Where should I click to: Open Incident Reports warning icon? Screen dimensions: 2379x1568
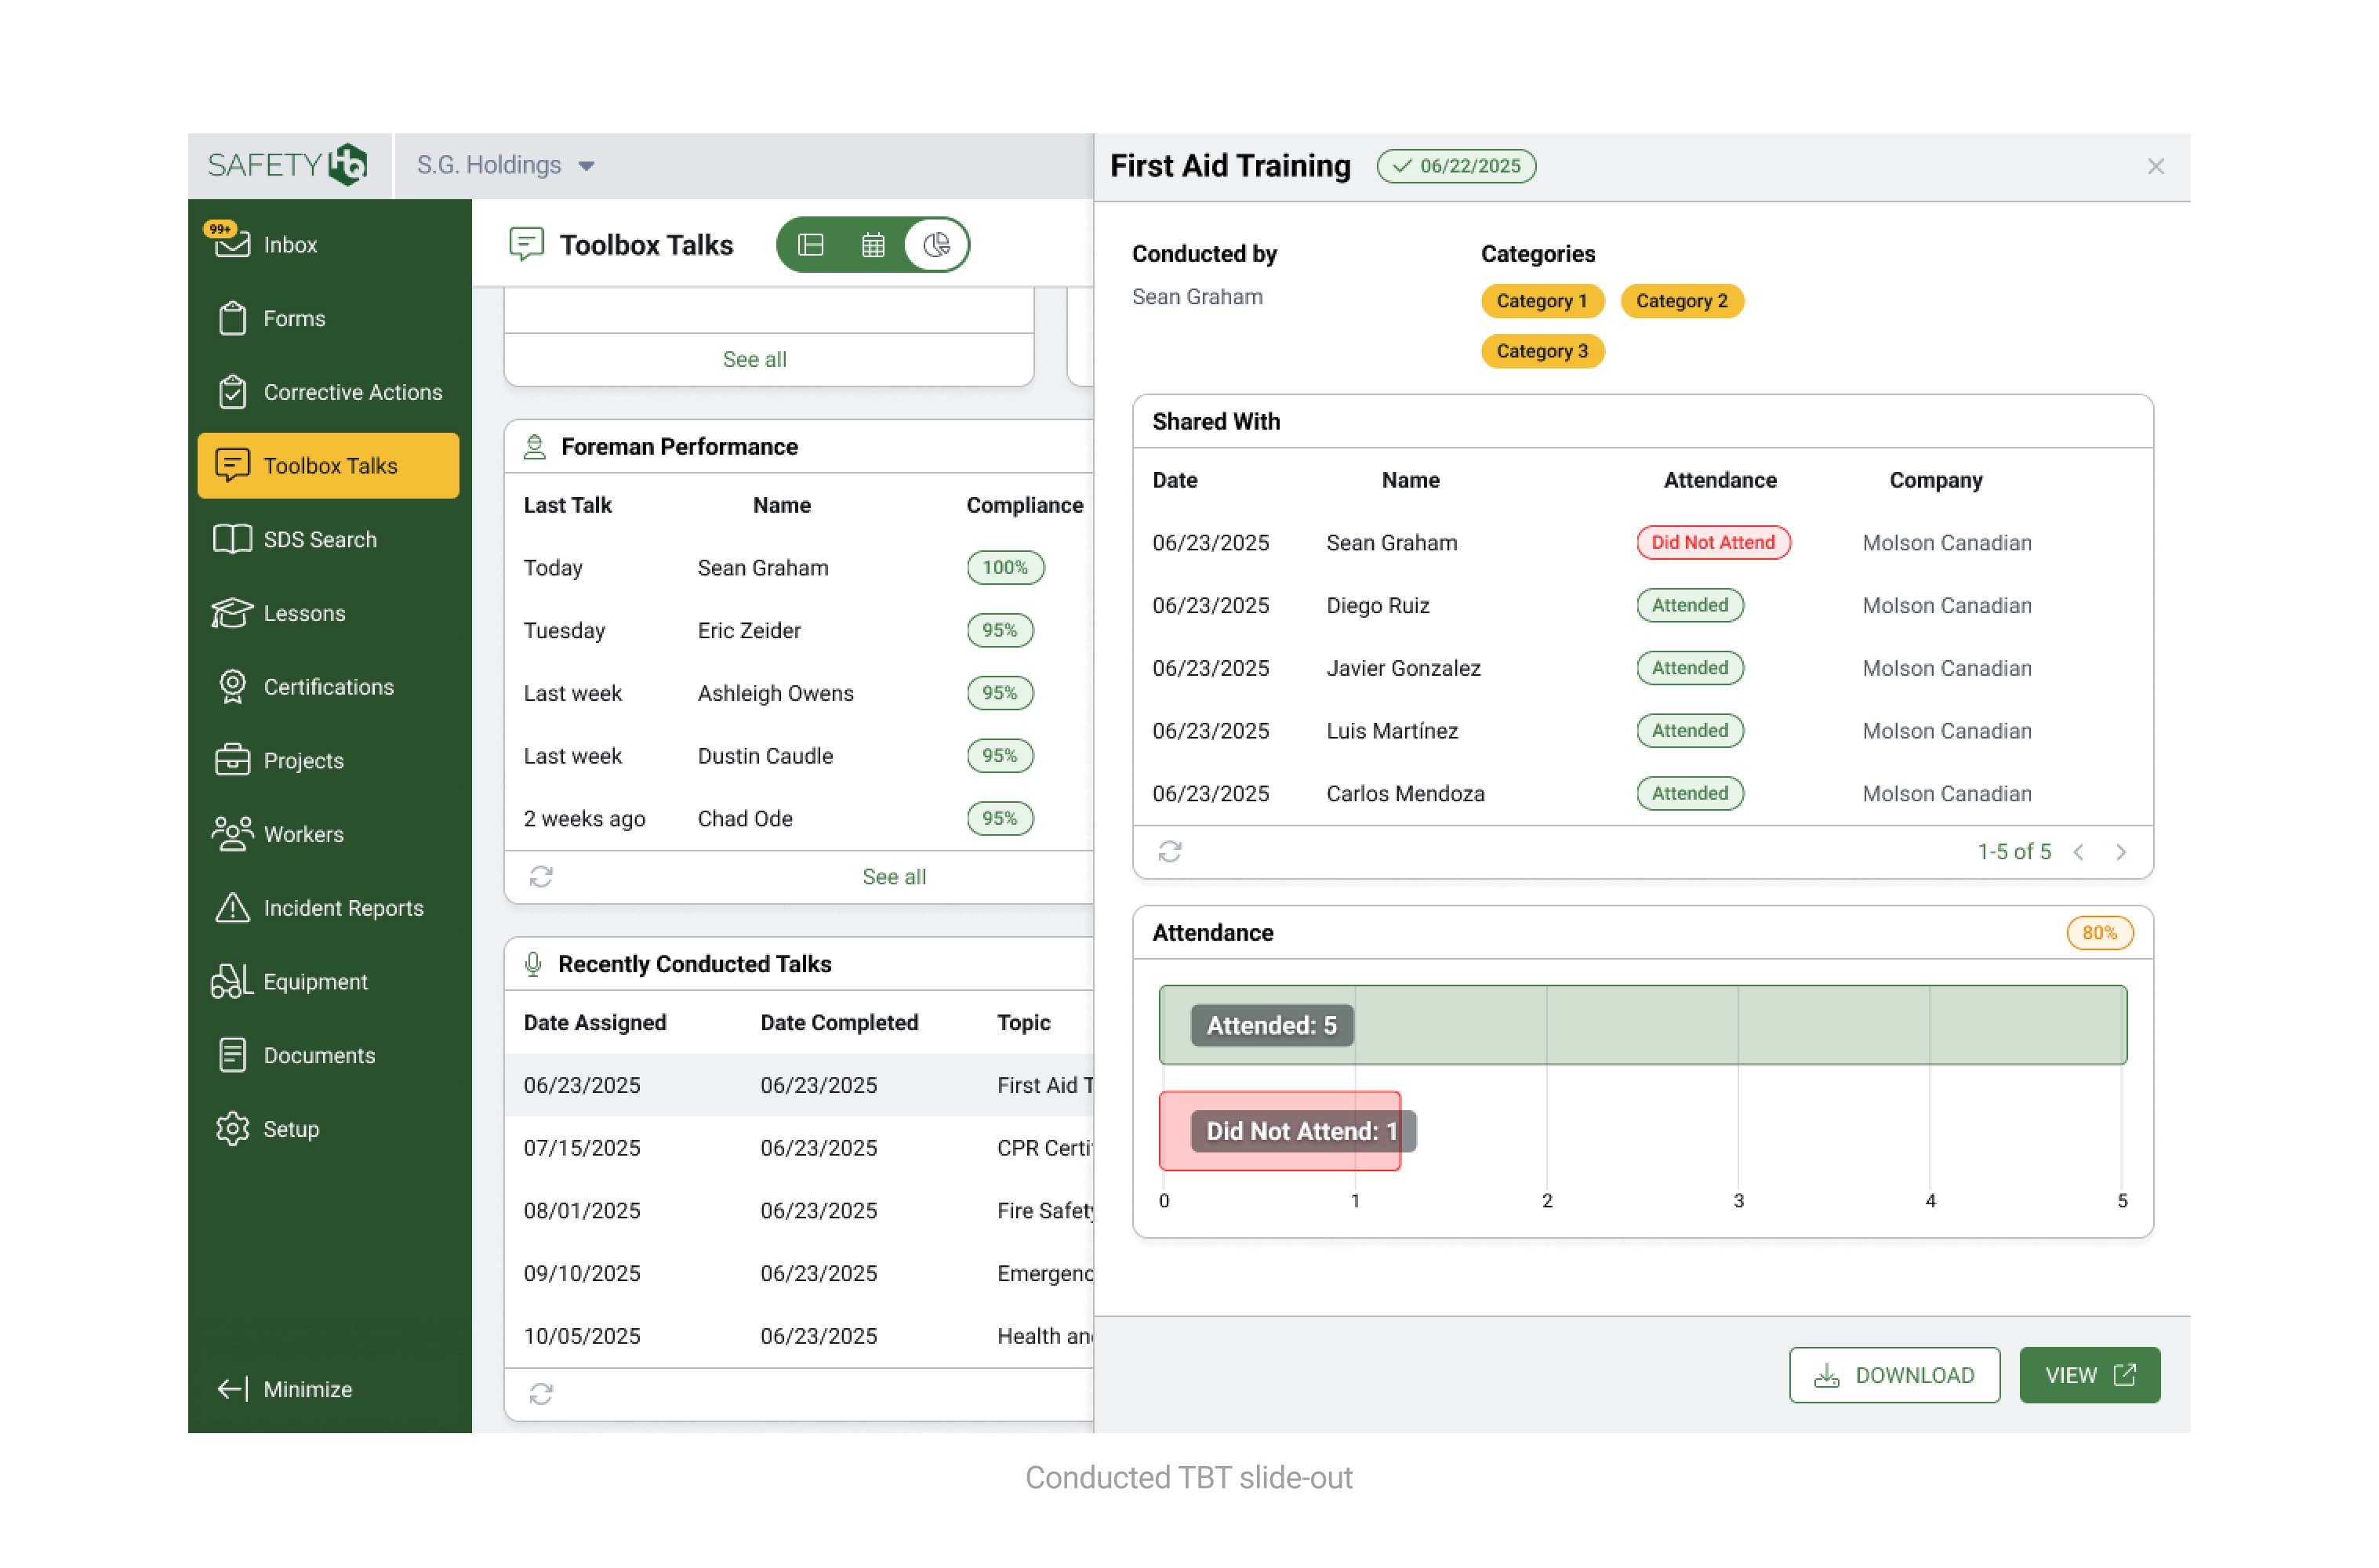click(x=232, y=908)
